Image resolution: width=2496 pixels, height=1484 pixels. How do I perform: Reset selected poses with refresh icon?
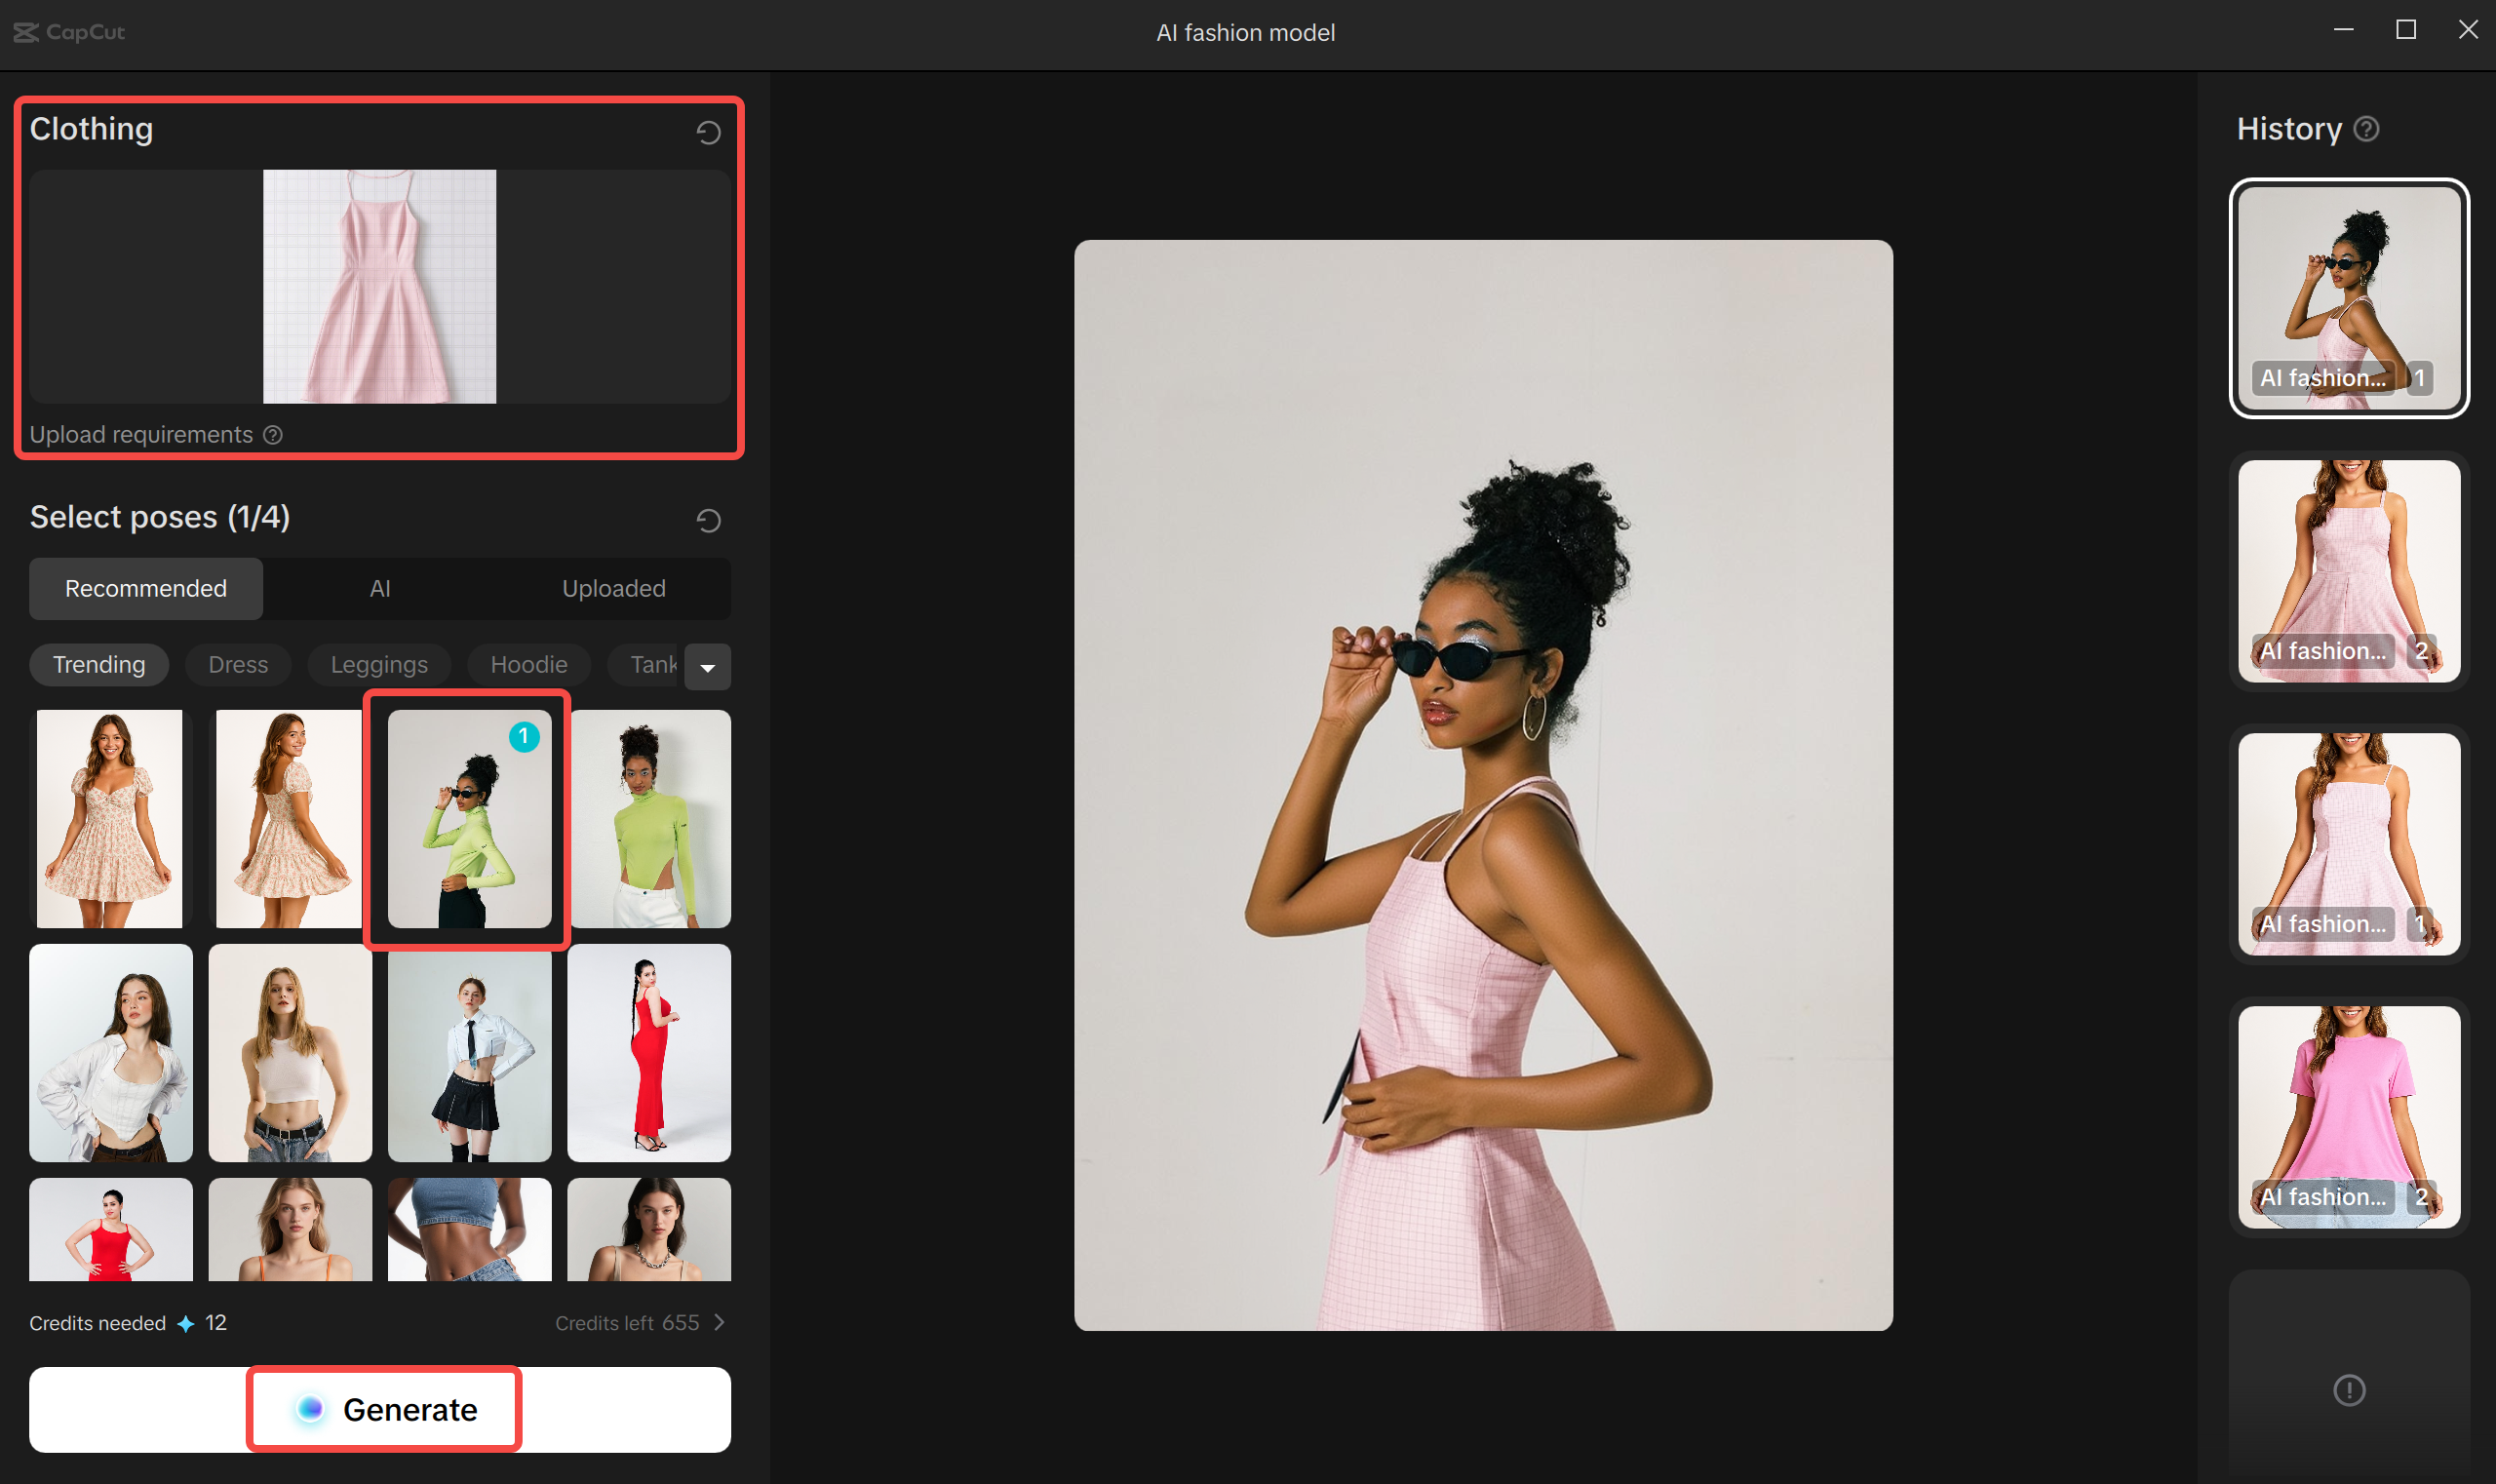pyautogui.click(x=708, y=520)
